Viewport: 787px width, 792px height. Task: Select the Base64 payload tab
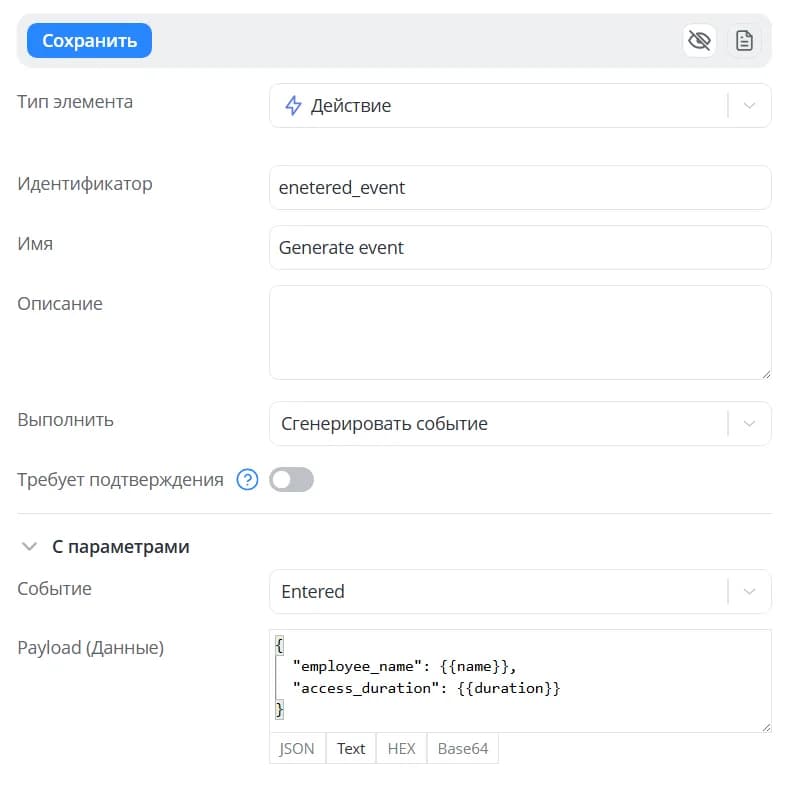pyautogui.click(x=463, y=748)
